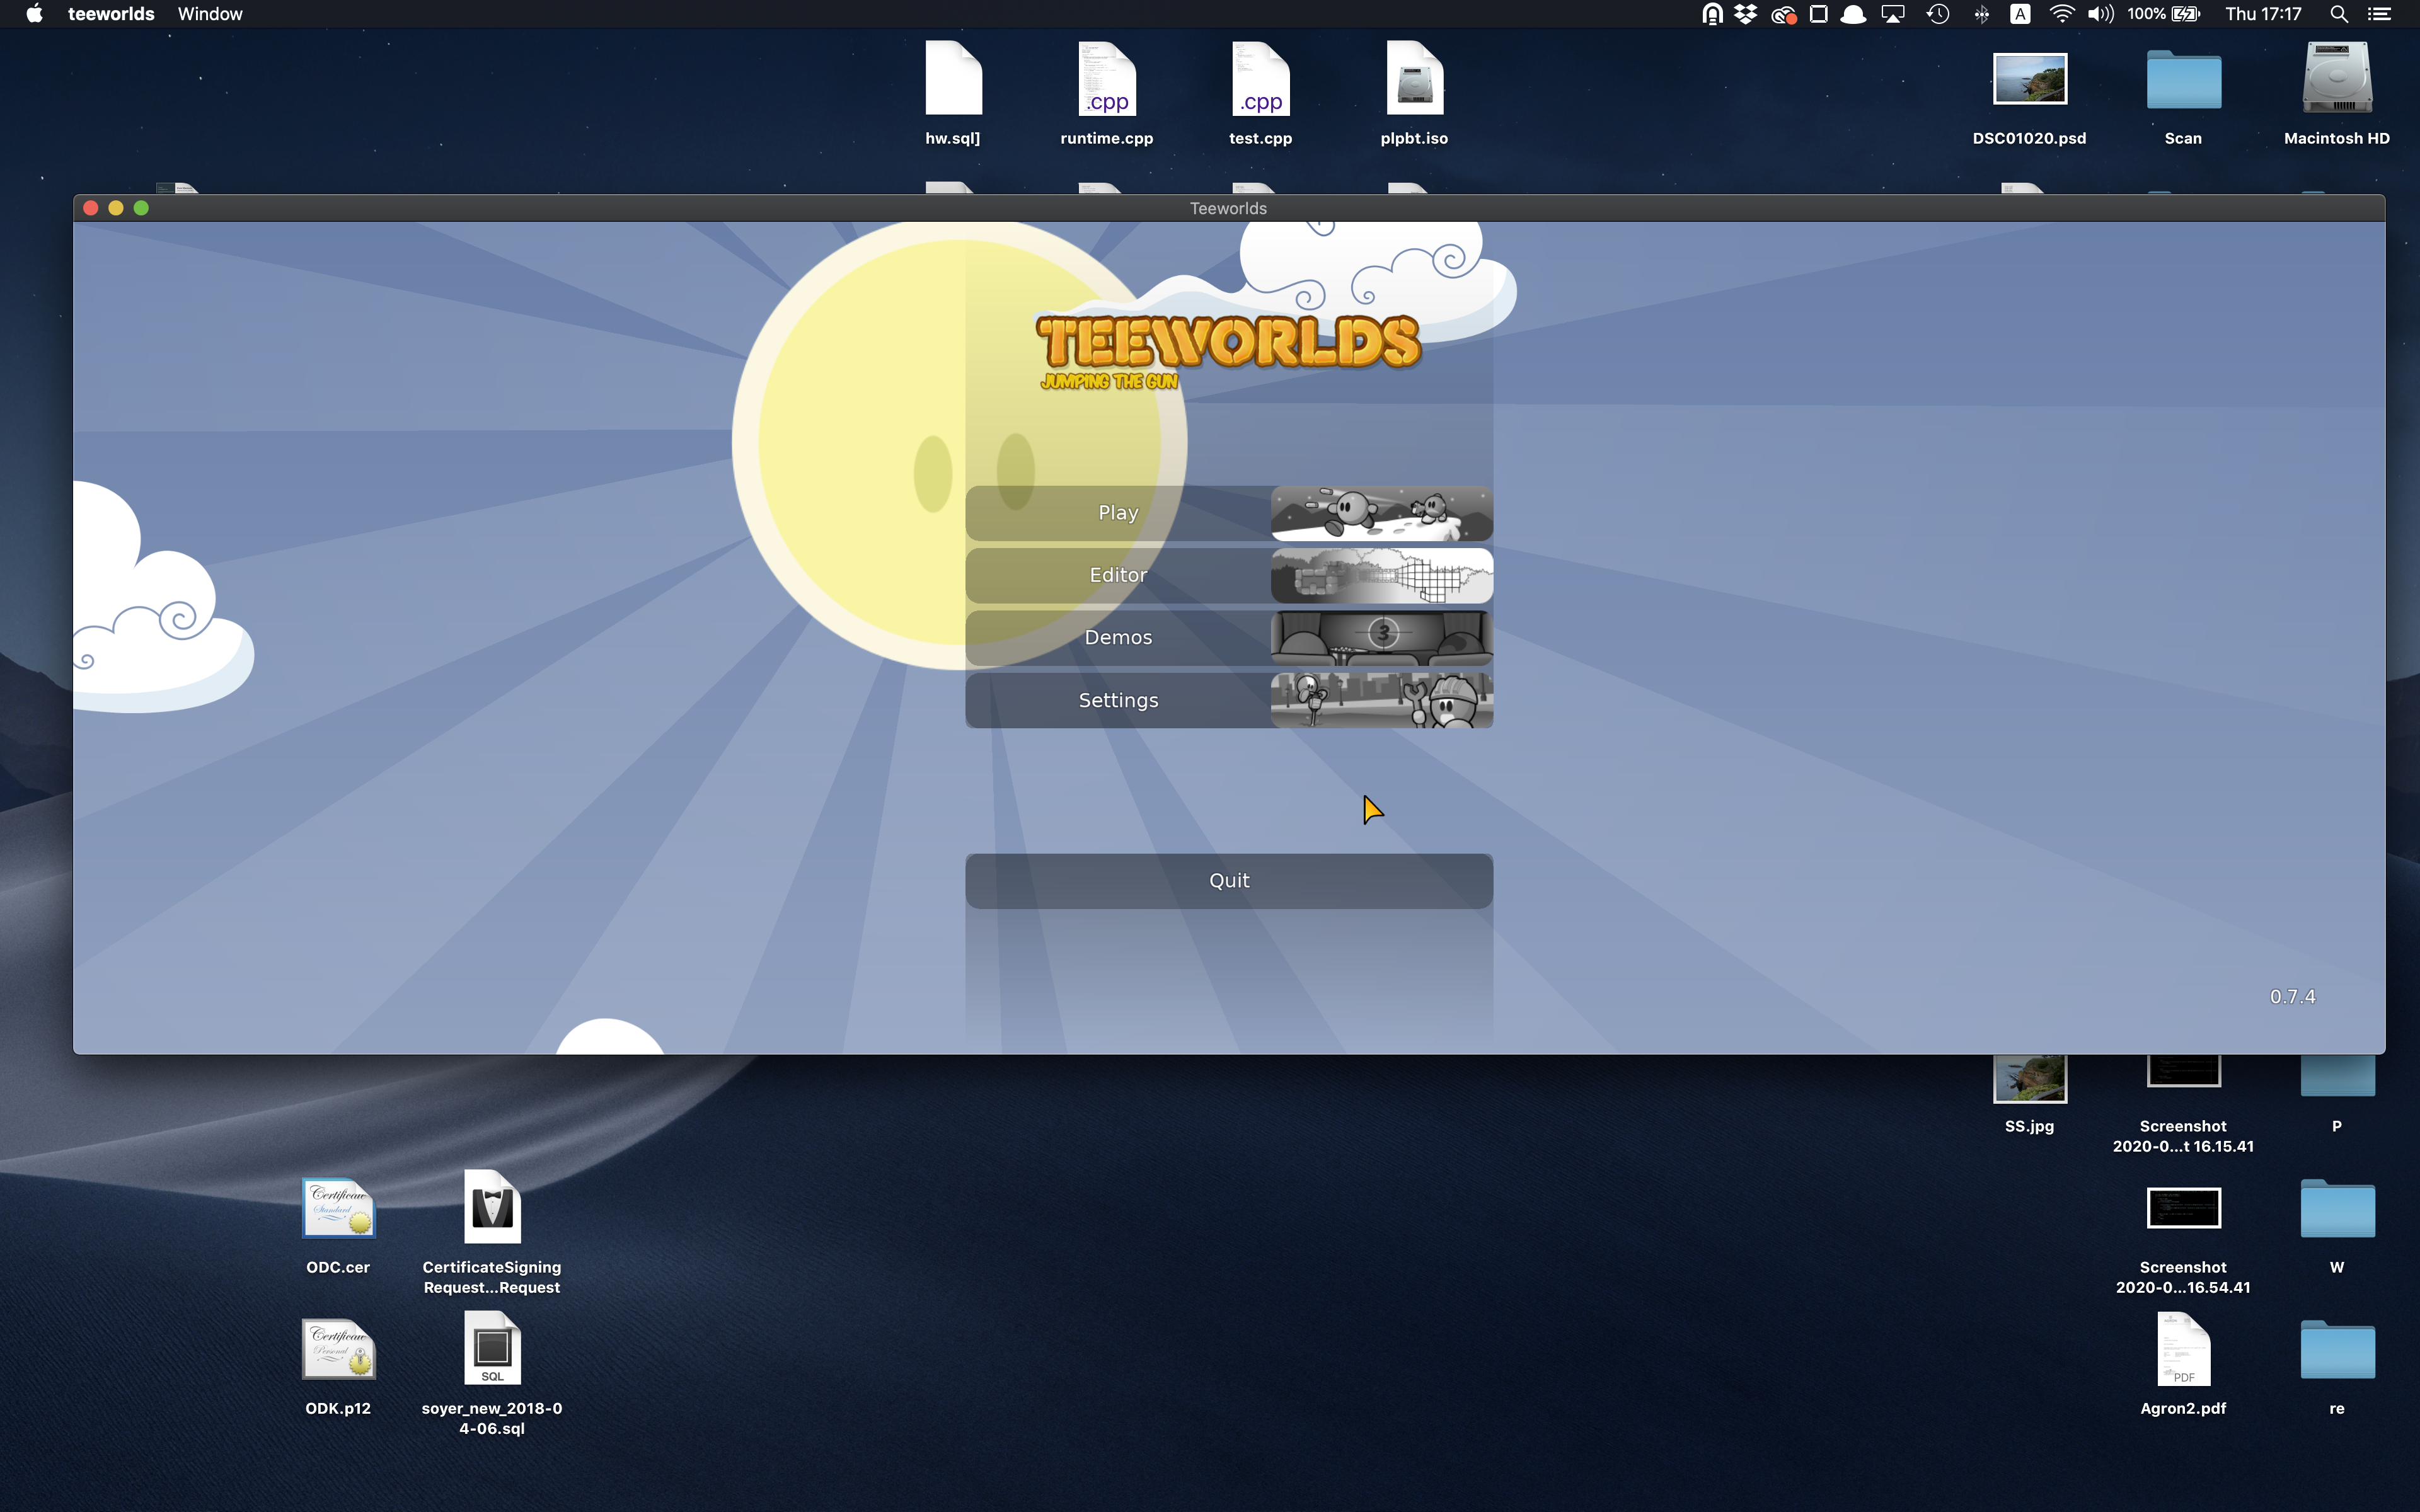Screen dimensions: 2420x1512
Task: Click the Play button's tee artwork thumbnail
Action: [1382, 513]
